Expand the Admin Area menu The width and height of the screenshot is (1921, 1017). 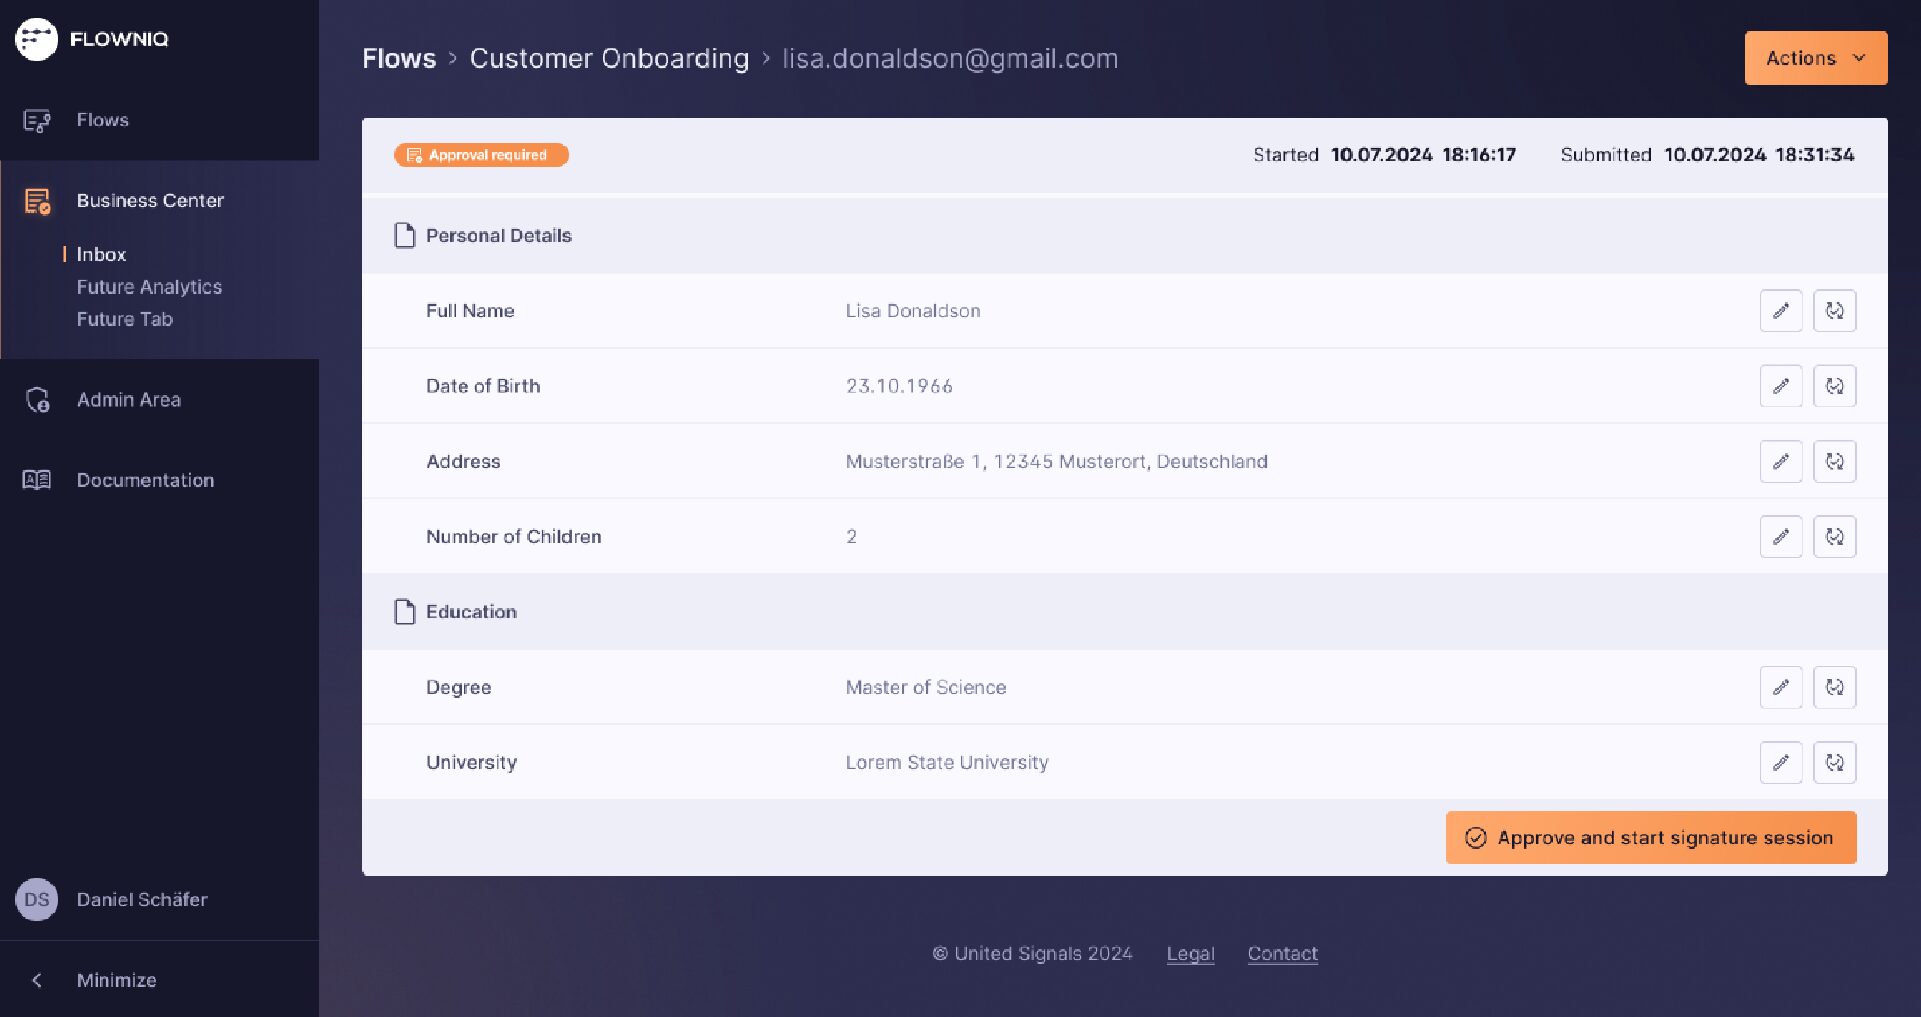pyautogui.click(x=128, y=400)
